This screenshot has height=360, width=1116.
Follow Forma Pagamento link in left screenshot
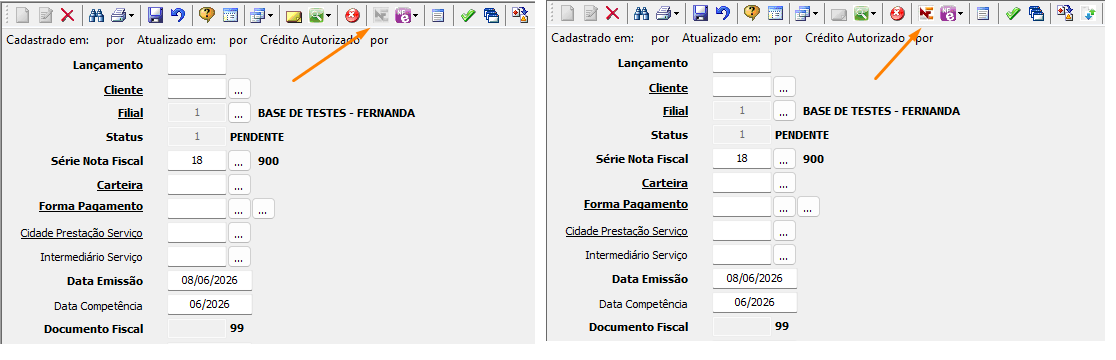90,206
